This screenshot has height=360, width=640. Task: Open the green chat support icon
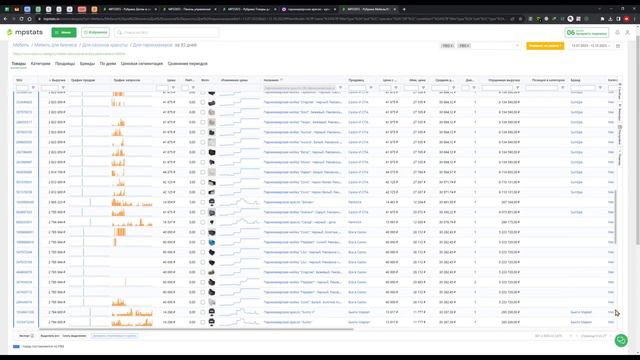pos(621,340)
